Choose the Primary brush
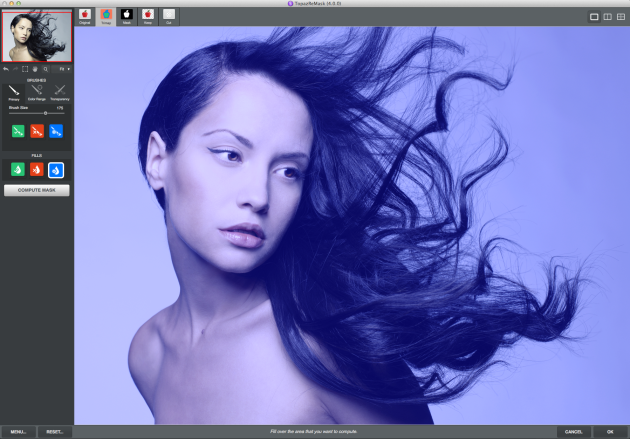The width and height of the screenshot is (630, 439). (x=14, y=93)
